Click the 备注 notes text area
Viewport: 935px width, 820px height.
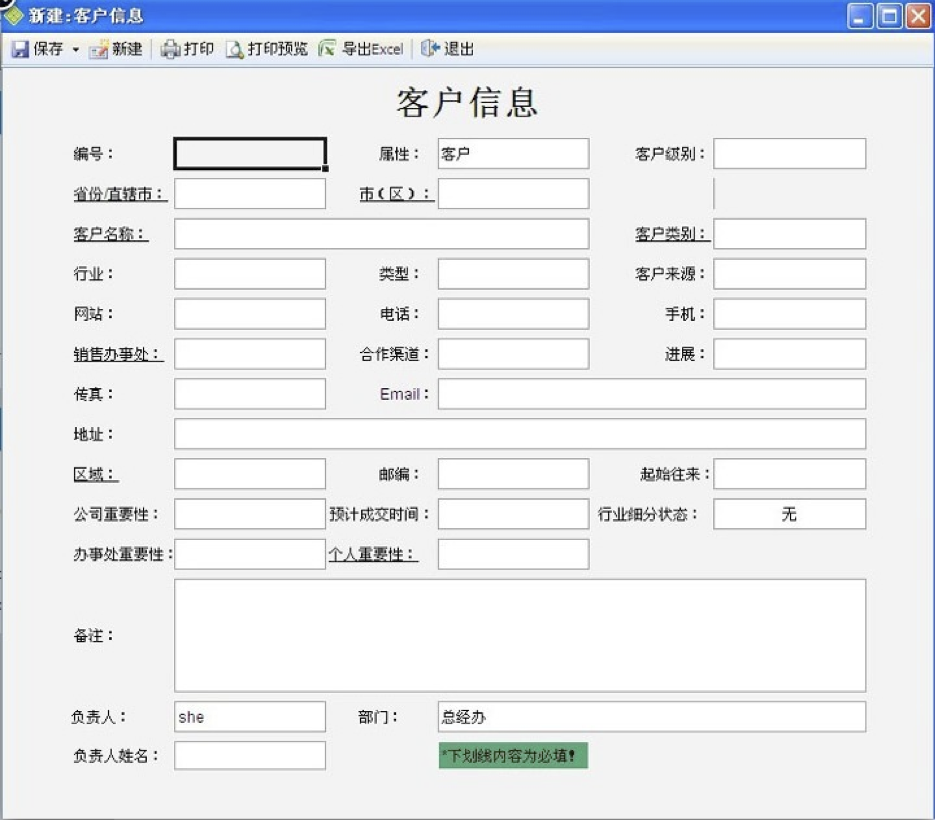(x=520, y=636)
